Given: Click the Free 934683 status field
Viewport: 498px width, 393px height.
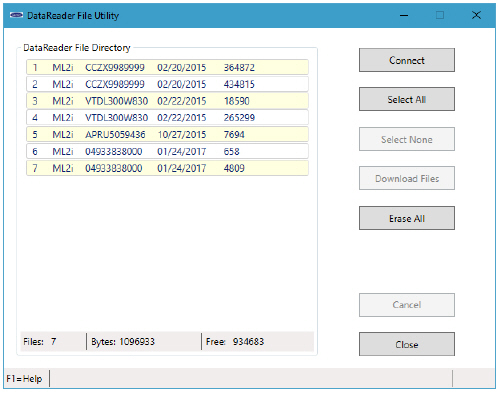Looking at the screenshot, I should 258,341.
